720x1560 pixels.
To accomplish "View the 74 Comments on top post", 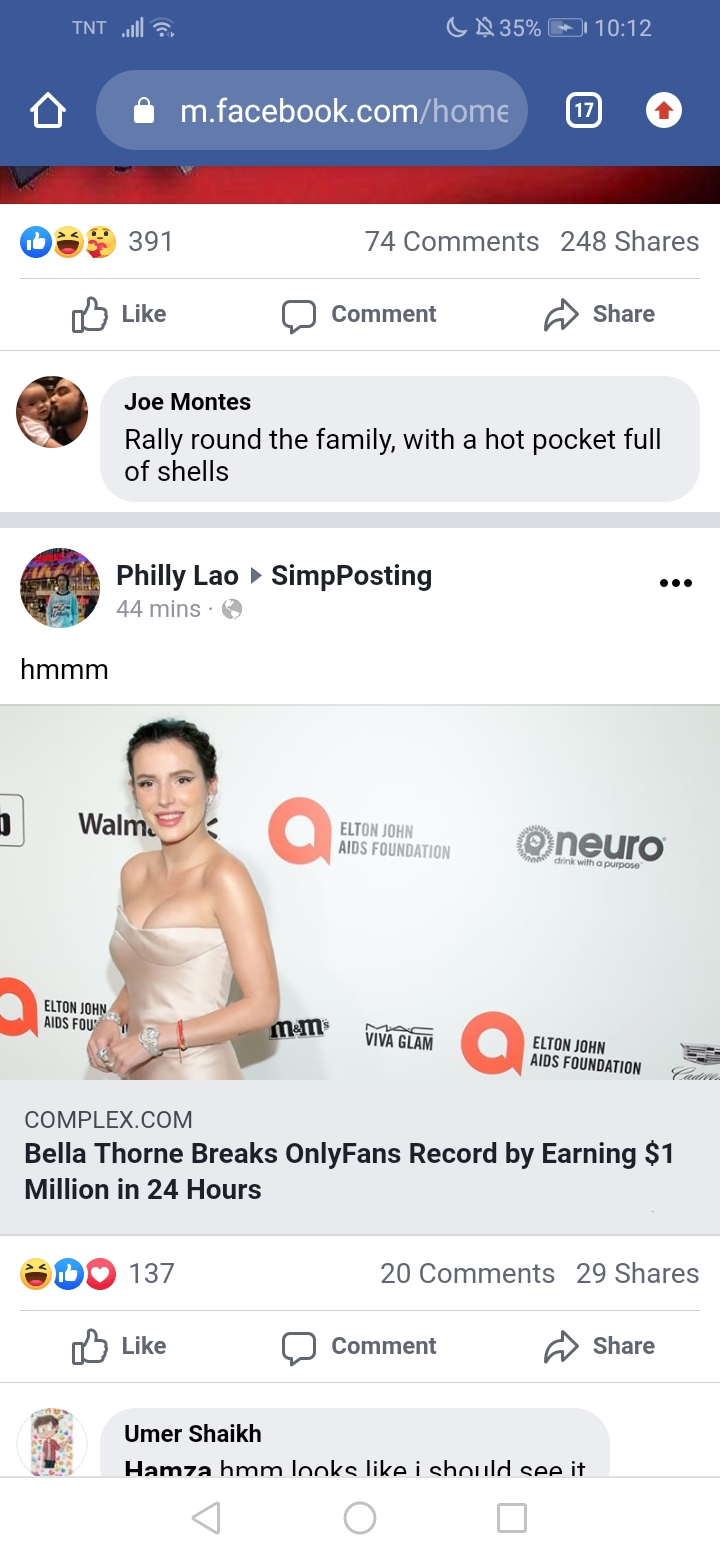I will point(452,241).
